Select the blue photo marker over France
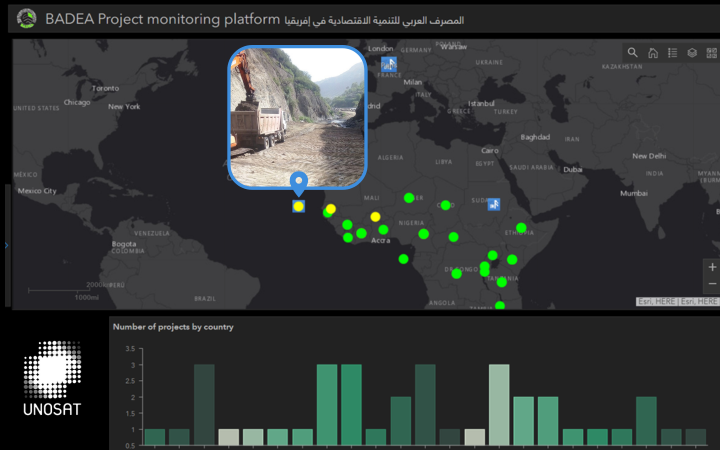 [389, 64]
